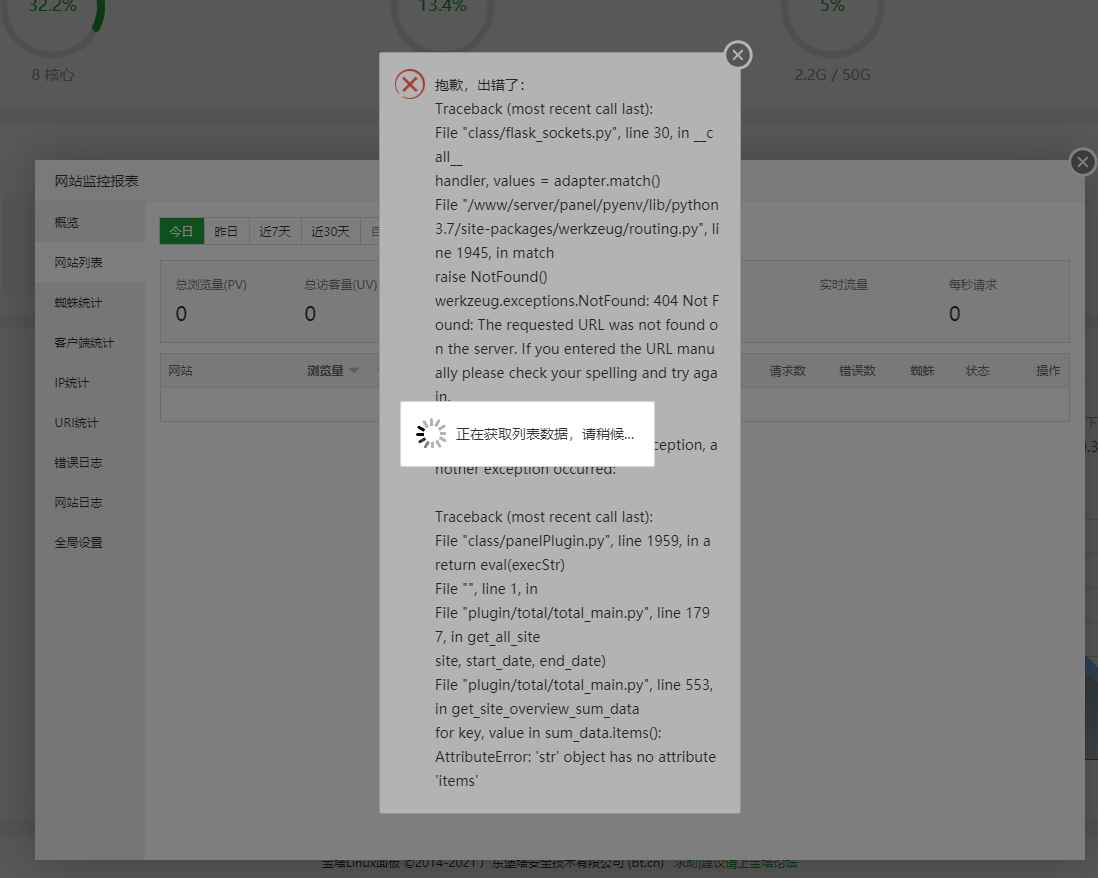The width and height of the screenshot is (1098, 878).
Task: Click the 实时流量 label
Action: 843,284
